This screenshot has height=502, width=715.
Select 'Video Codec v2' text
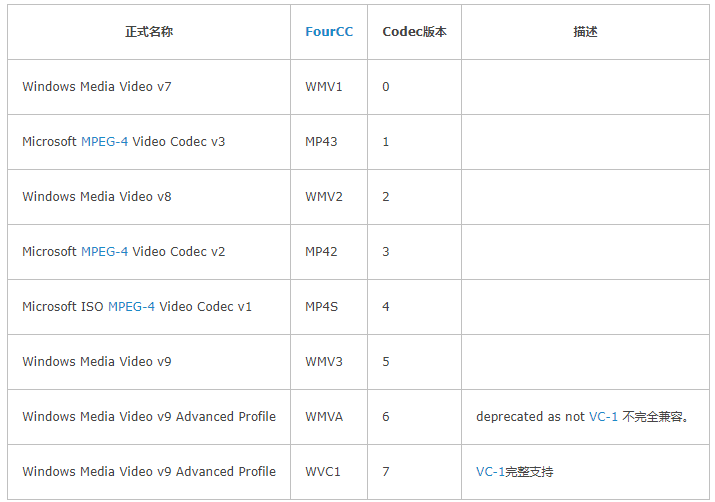[179, 252]
